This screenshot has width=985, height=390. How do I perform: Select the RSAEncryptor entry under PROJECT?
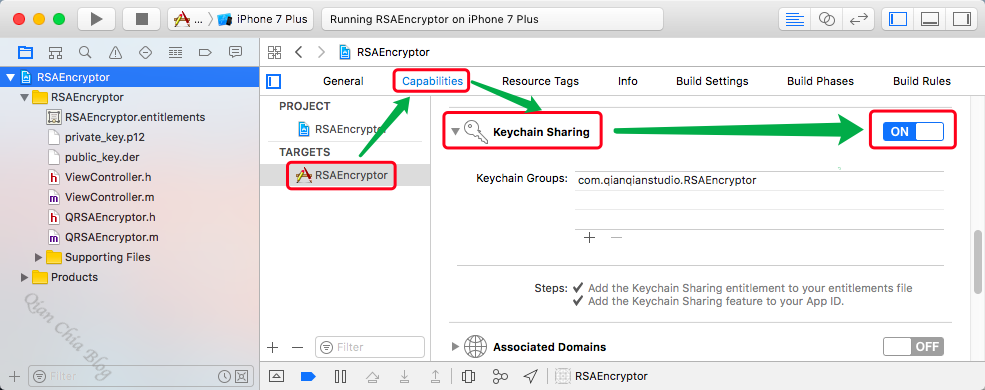[344, 129]
